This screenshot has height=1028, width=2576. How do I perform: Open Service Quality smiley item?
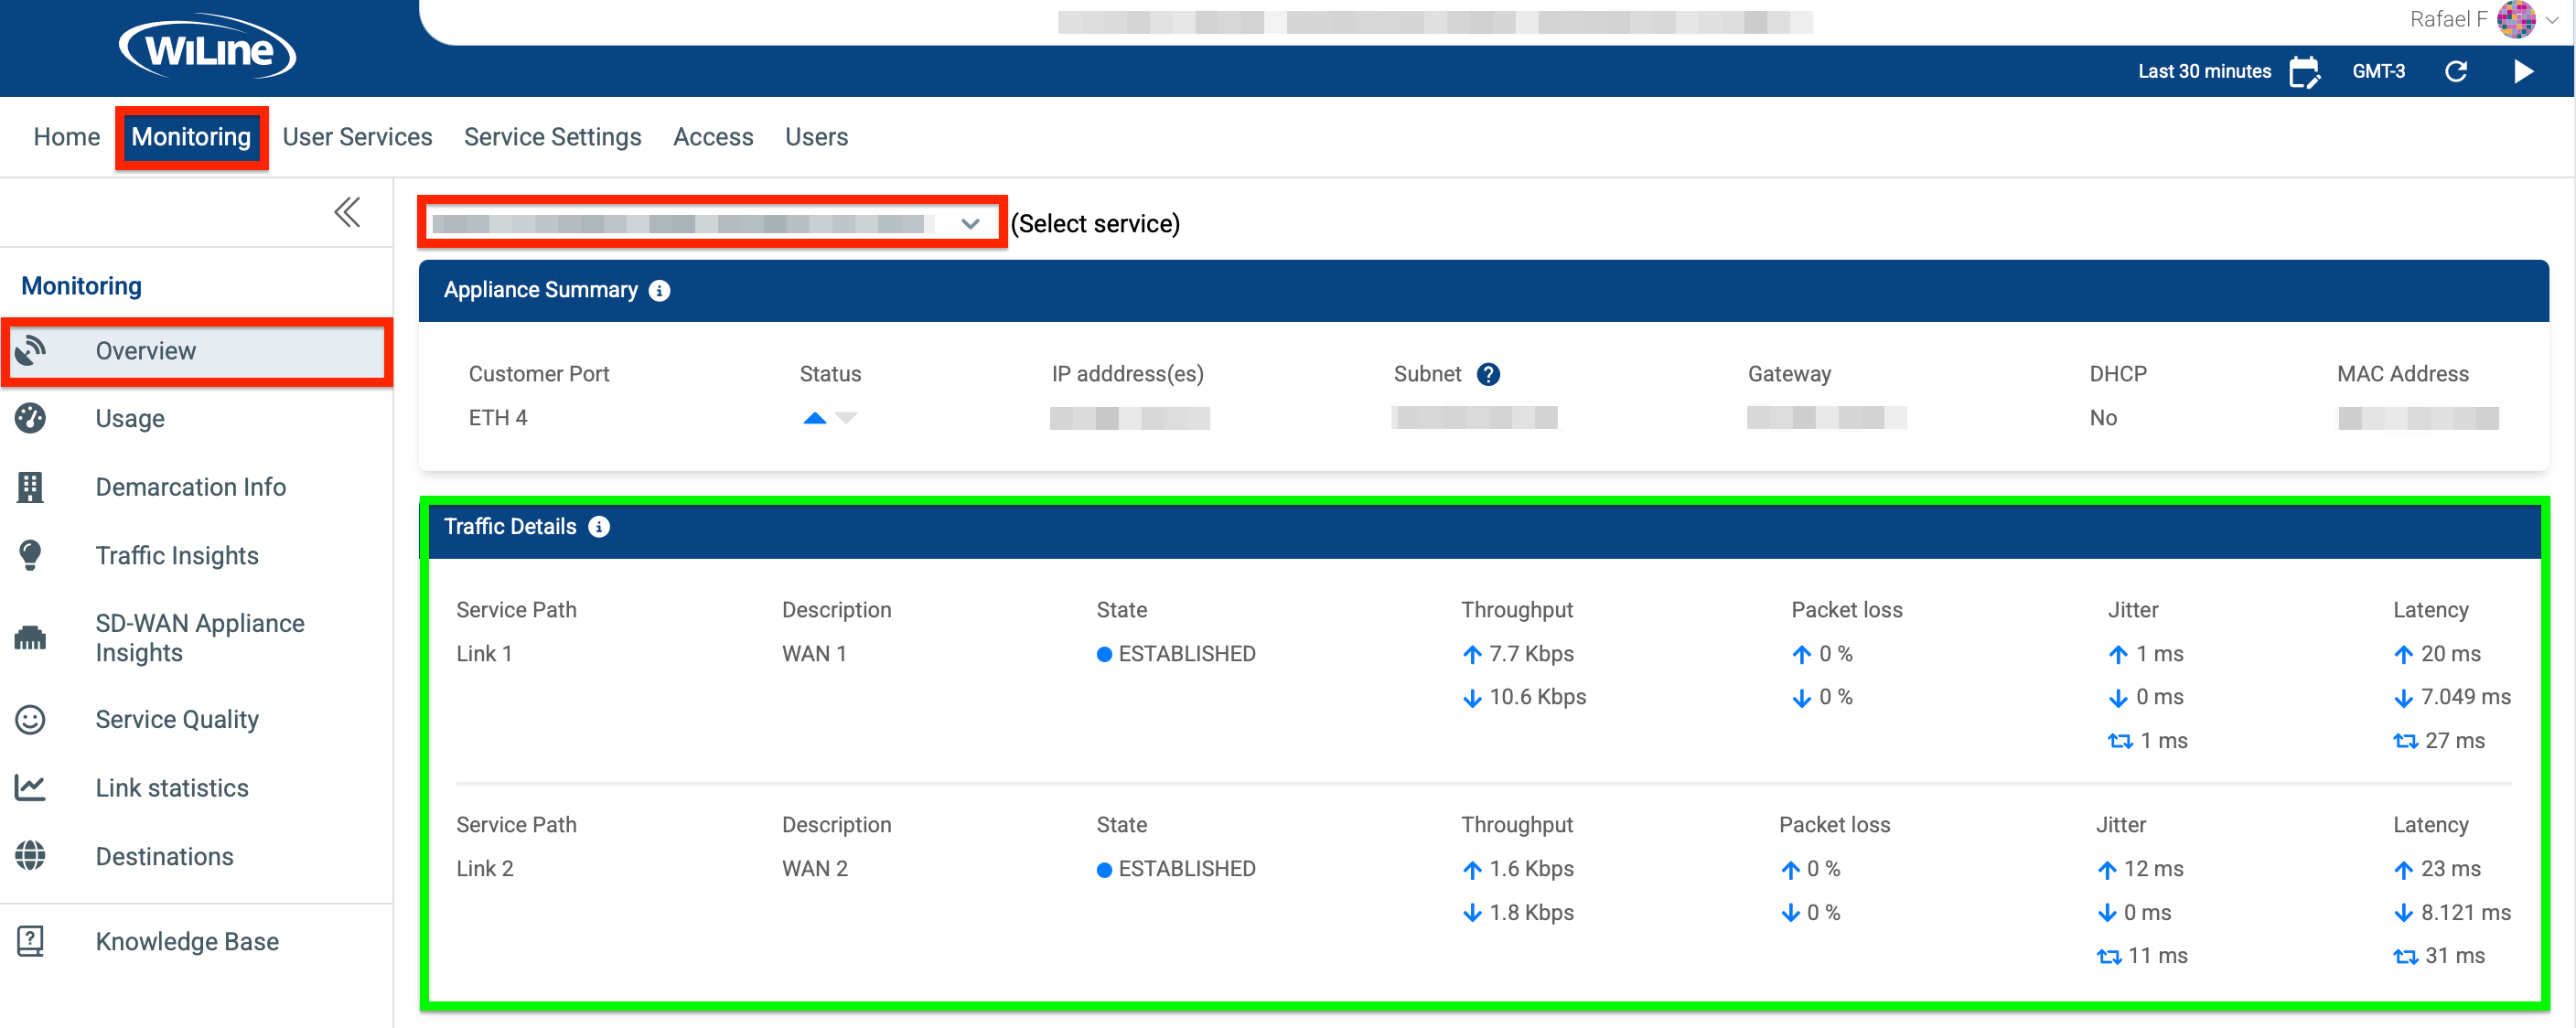(177, 720)
